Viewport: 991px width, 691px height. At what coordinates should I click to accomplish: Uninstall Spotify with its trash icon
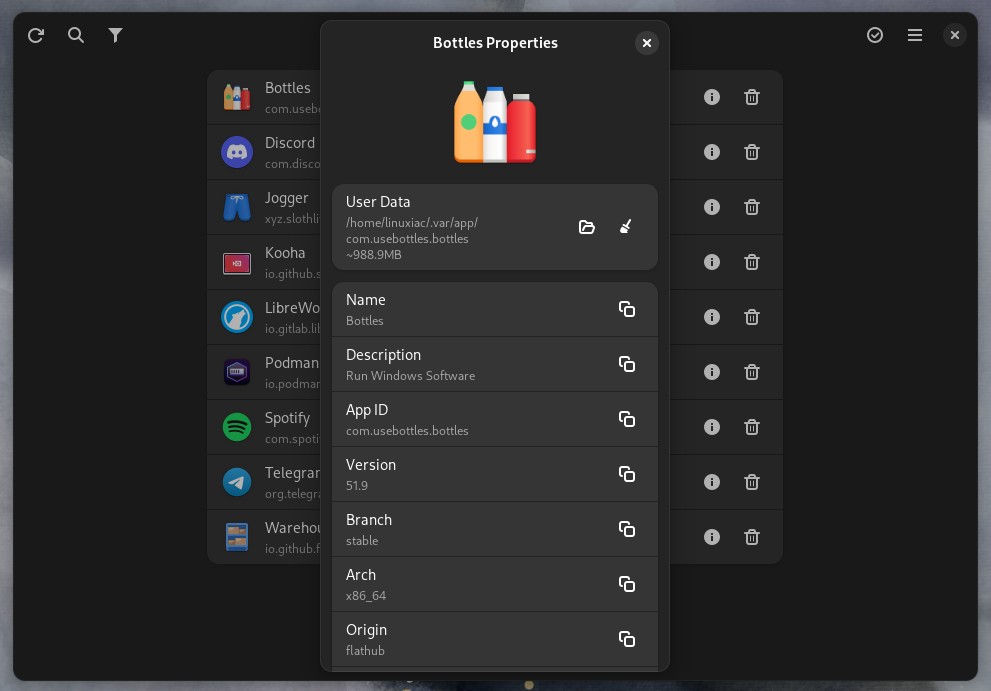[x=751, y=427]
